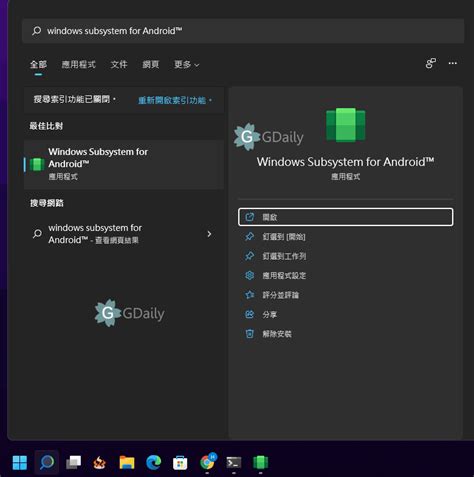
Task: Launch Microsoft Edge from taskbar
Action: (153, 462)
